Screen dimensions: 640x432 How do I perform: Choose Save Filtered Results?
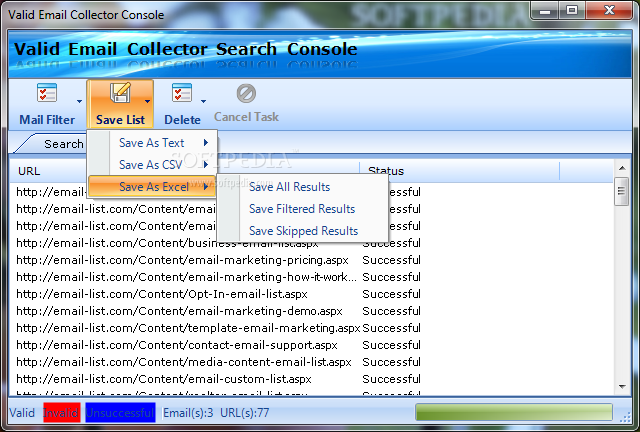pos(302,209)
